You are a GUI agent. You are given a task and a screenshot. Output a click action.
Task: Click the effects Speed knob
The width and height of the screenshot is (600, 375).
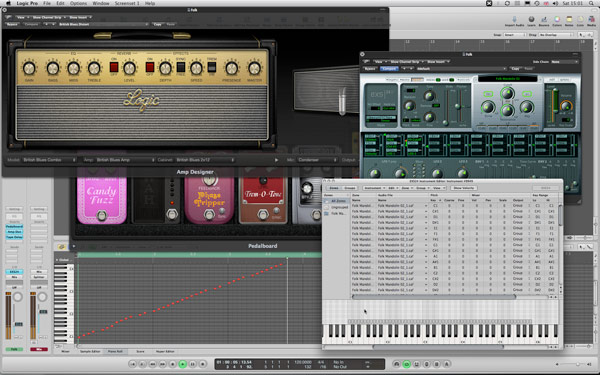click(x=196, y=69)
